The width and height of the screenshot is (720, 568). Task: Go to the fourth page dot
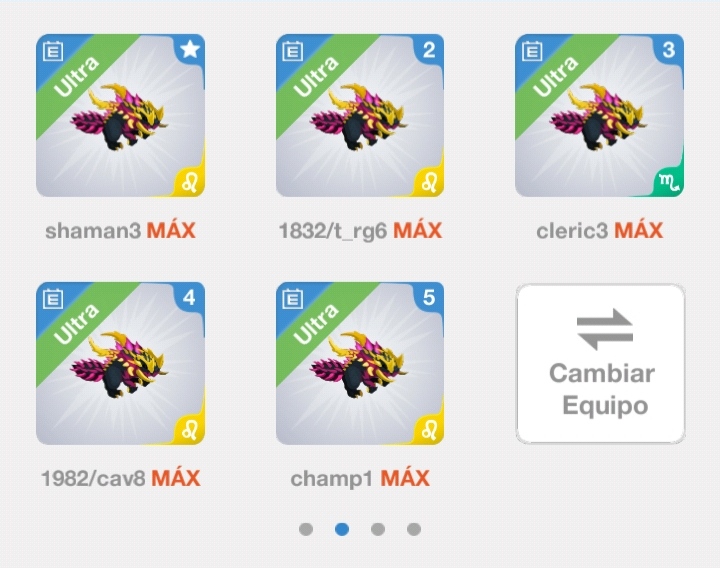414,529
